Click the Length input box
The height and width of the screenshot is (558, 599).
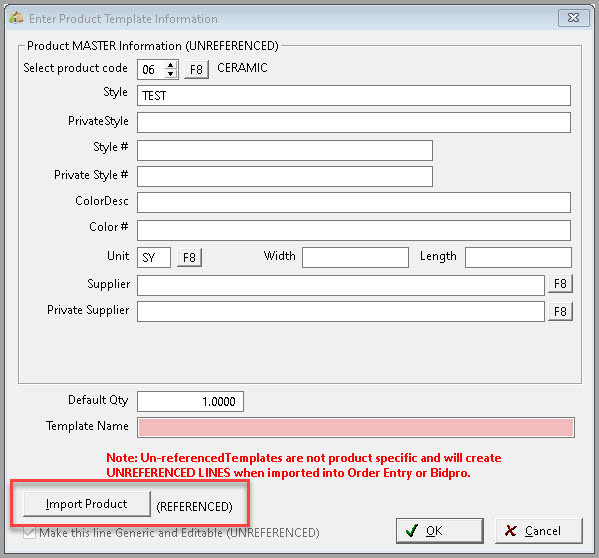(518, 257)
